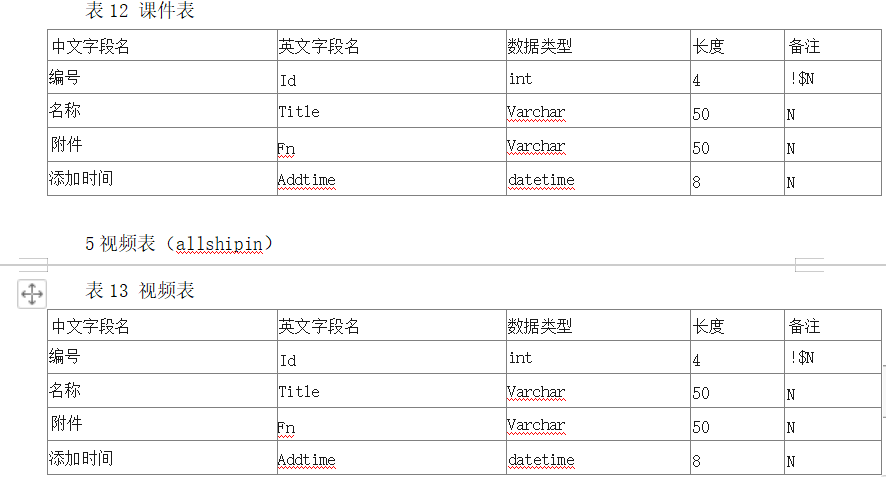Click the table move handle icon
The image size is (886, 477).
[32, 294]
